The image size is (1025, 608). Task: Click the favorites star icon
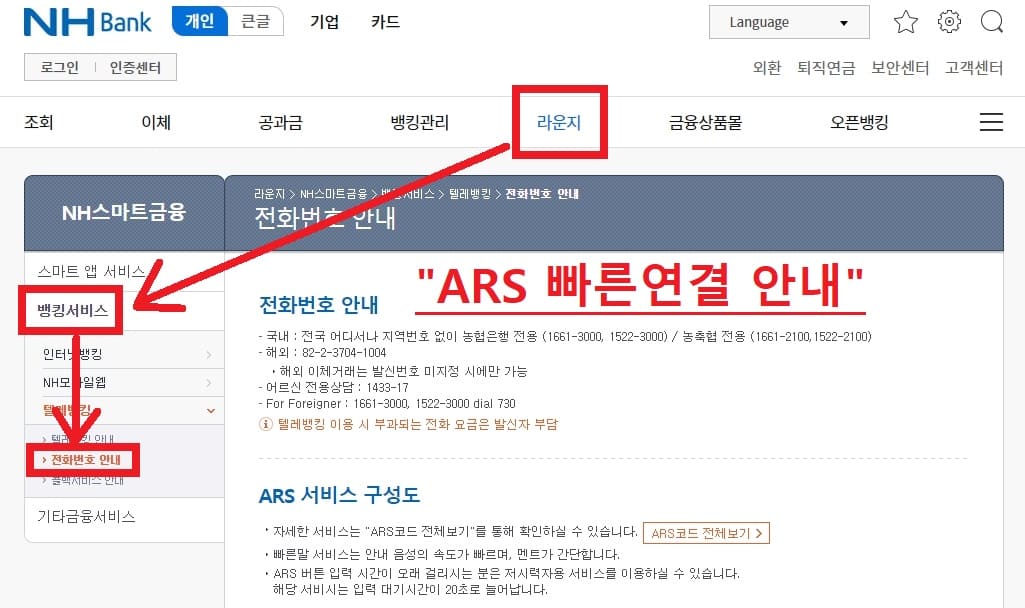[905, 21]
